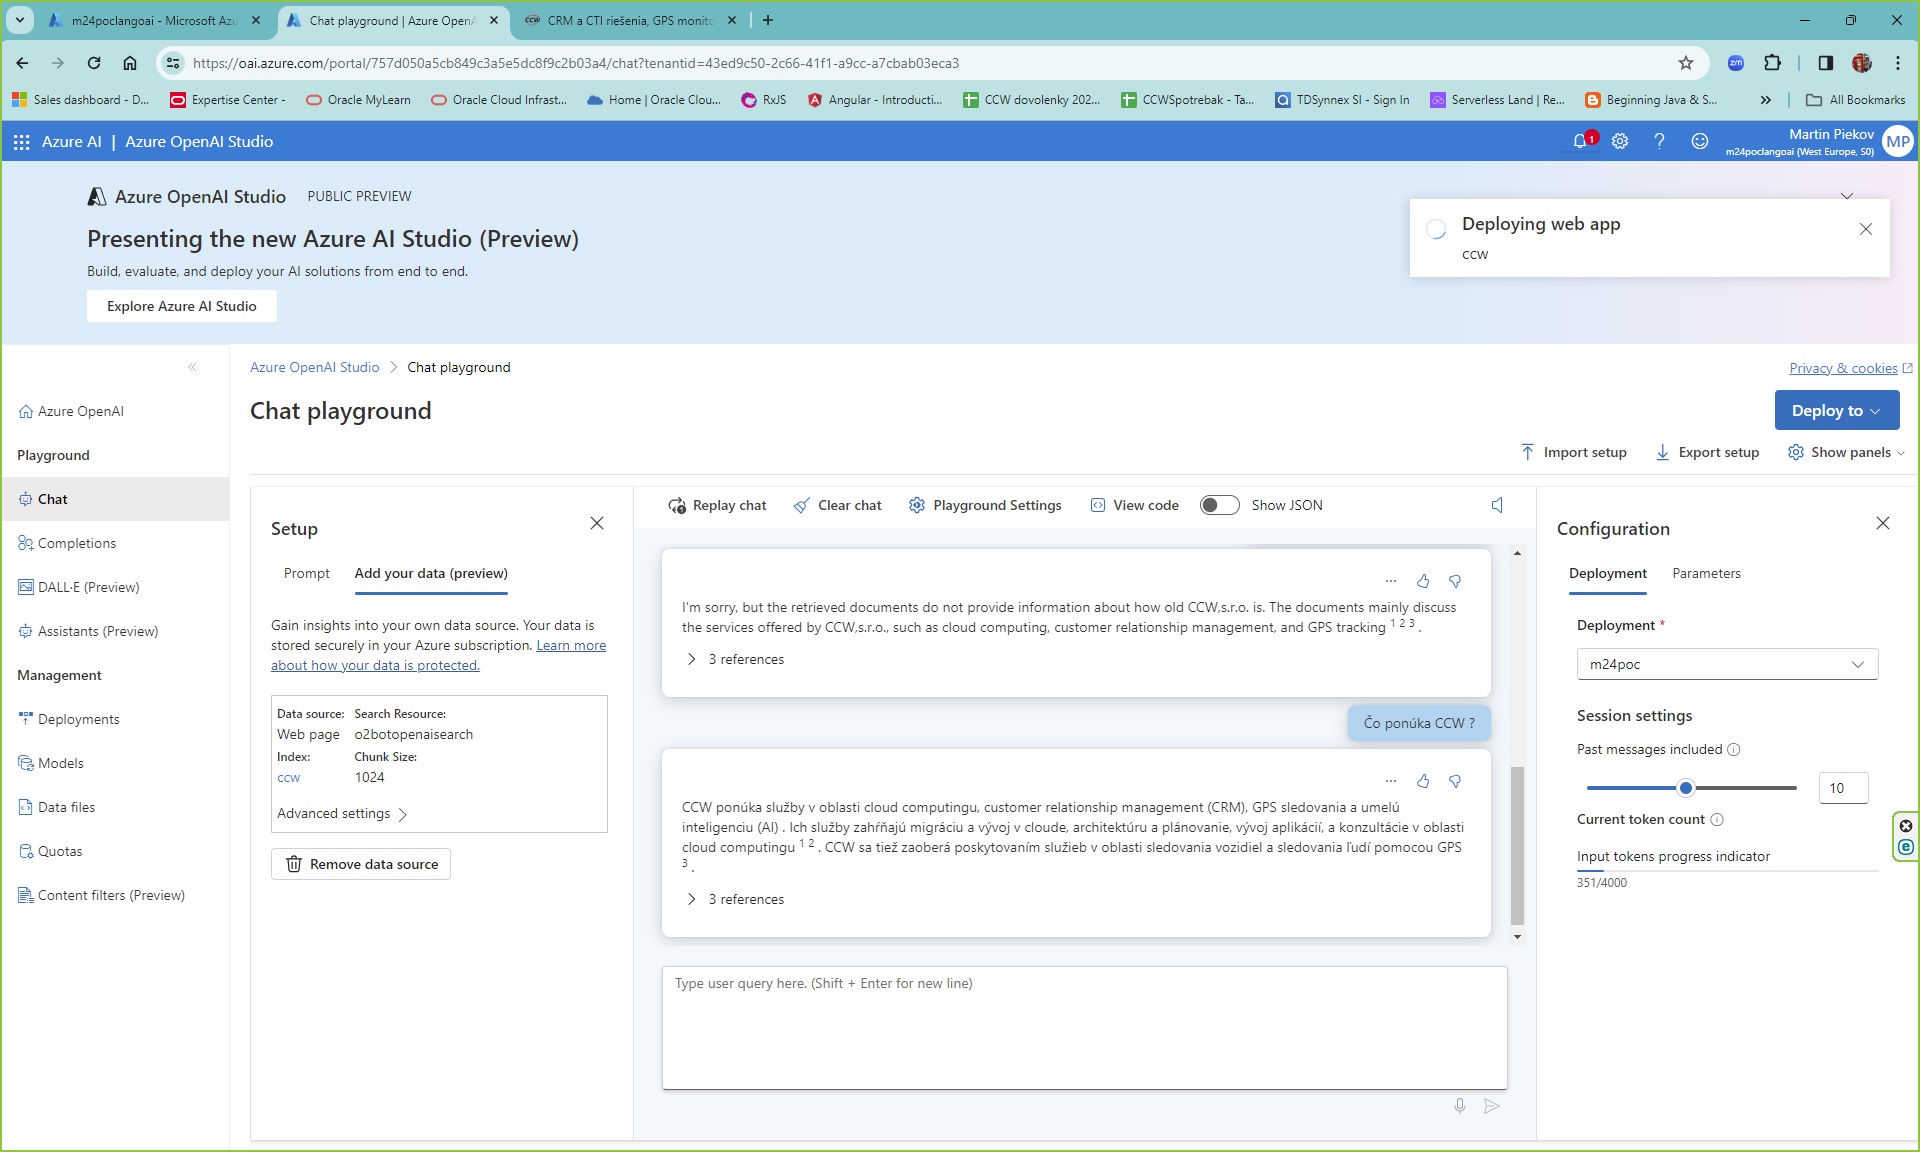Open the Privacy & cookies link
Image resolution: width=1920 pixels, height=1152 pixels.
[x=1850, y=368]
